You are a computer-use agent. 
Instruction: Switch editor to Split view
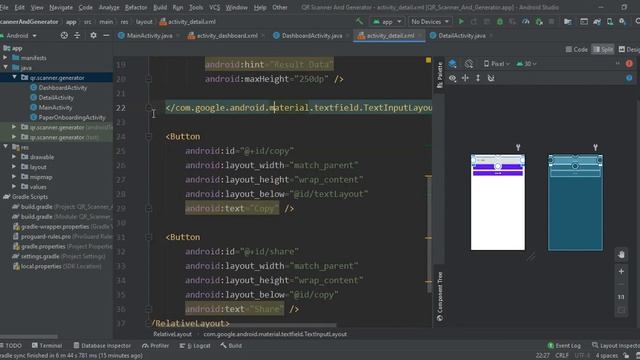click(603, 49)
